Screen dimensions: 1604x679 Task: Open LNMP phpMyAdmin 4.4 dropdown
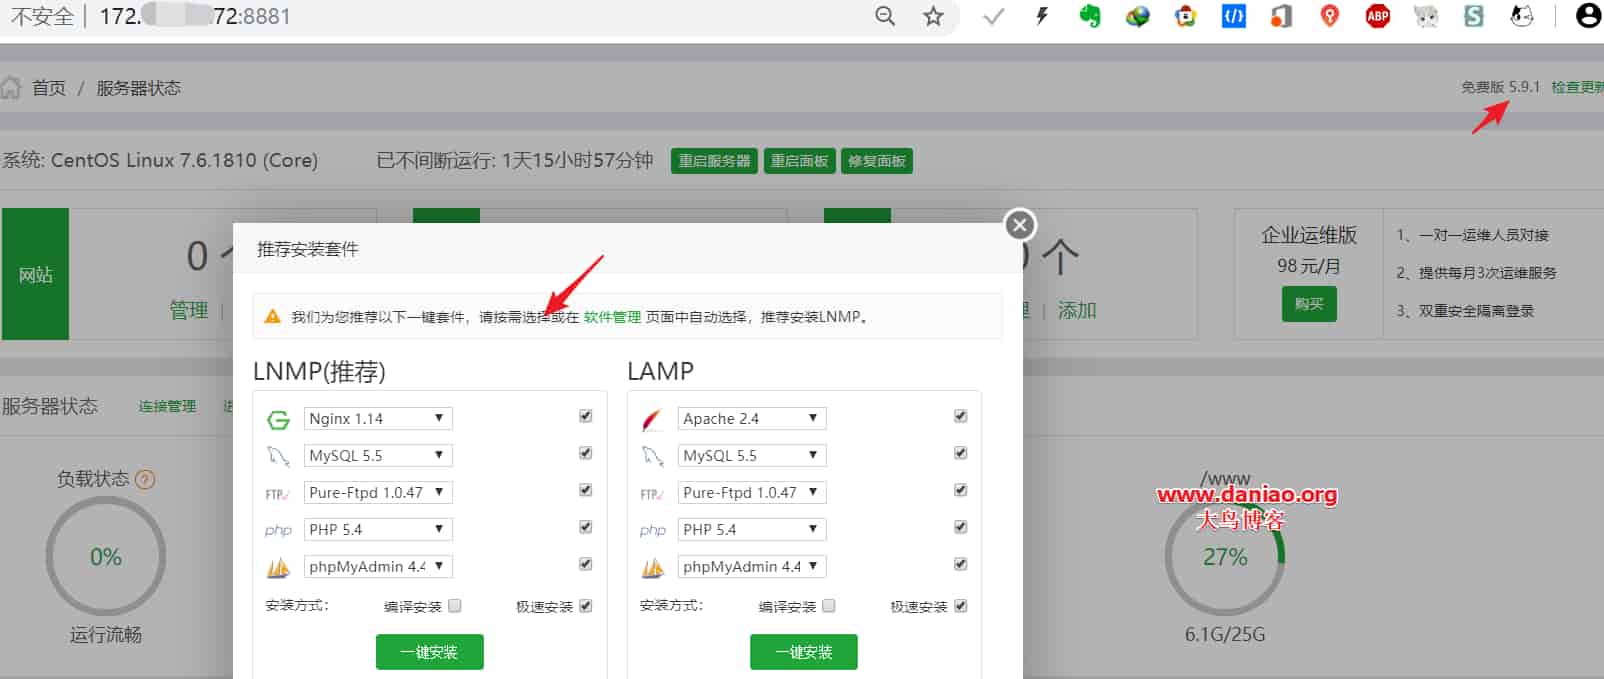[378, 566]
